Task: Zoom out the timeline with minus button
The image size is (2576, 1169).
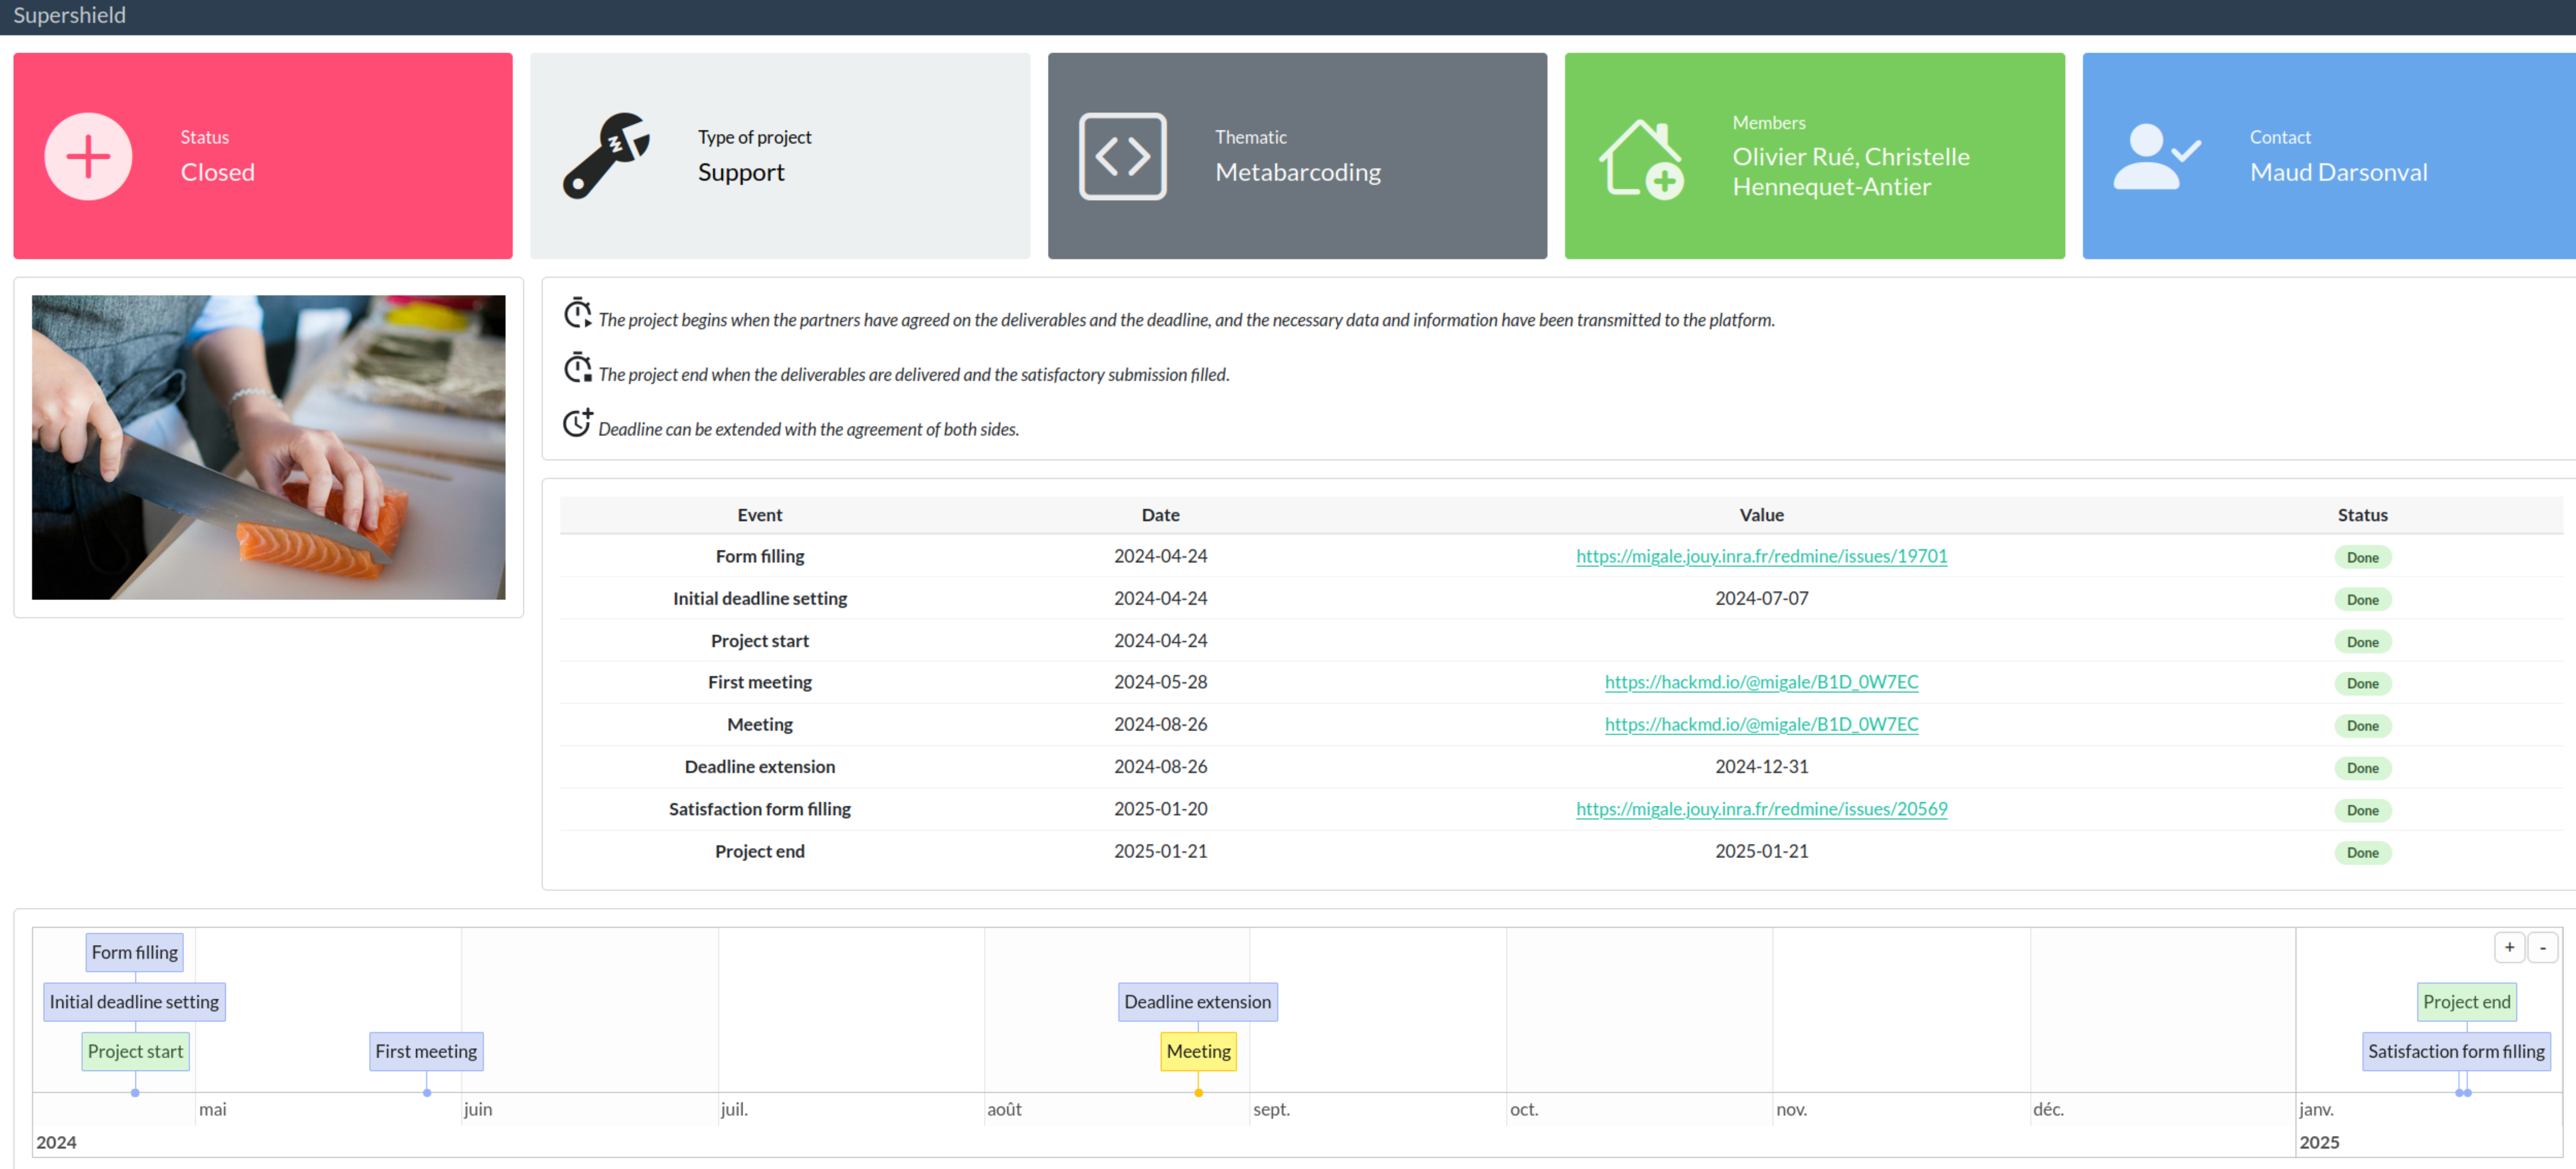Action: coord(2542,947)
